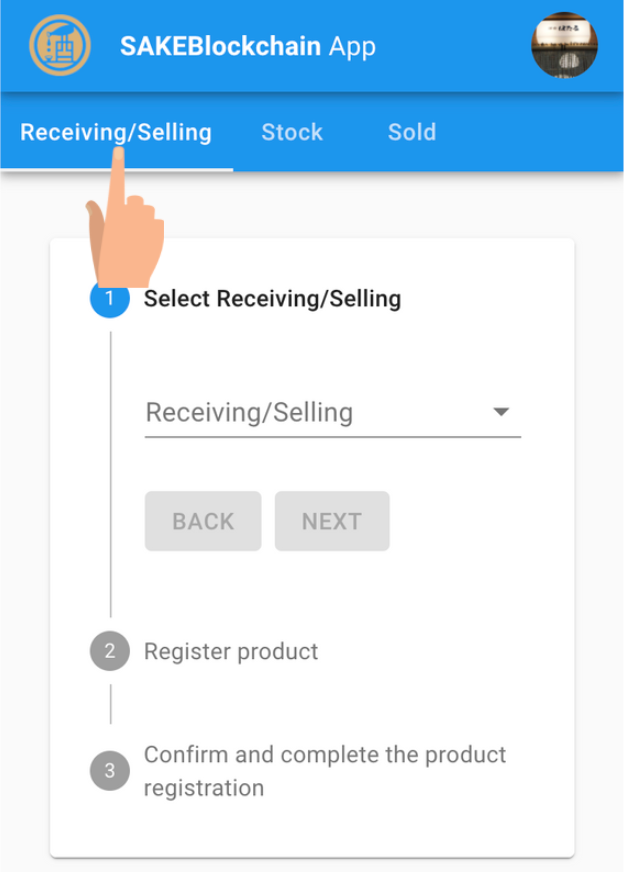Select the 'Select Receiving/Selling' step label
This screenshot has height=872, width=626.
click(272, 298)
